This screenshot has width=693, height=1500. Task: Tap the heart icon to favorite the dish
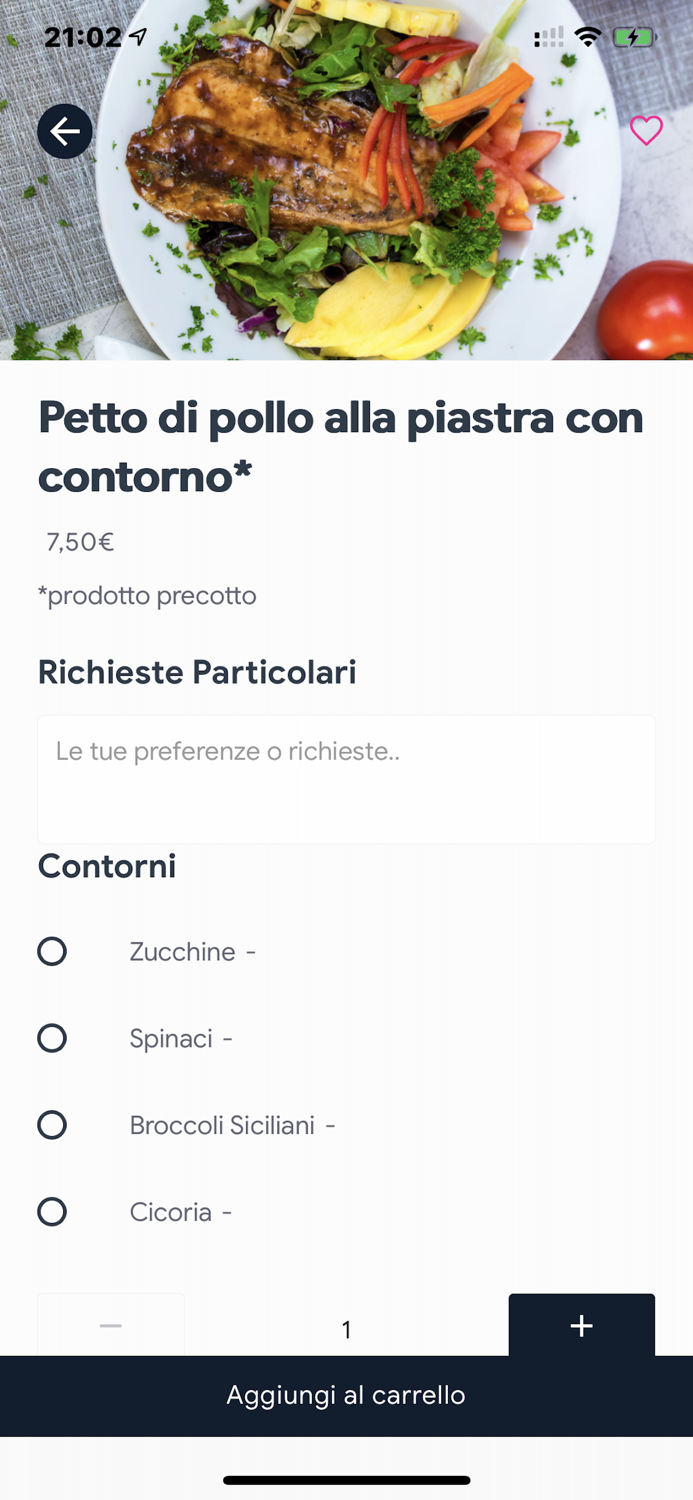pos(646,130)
